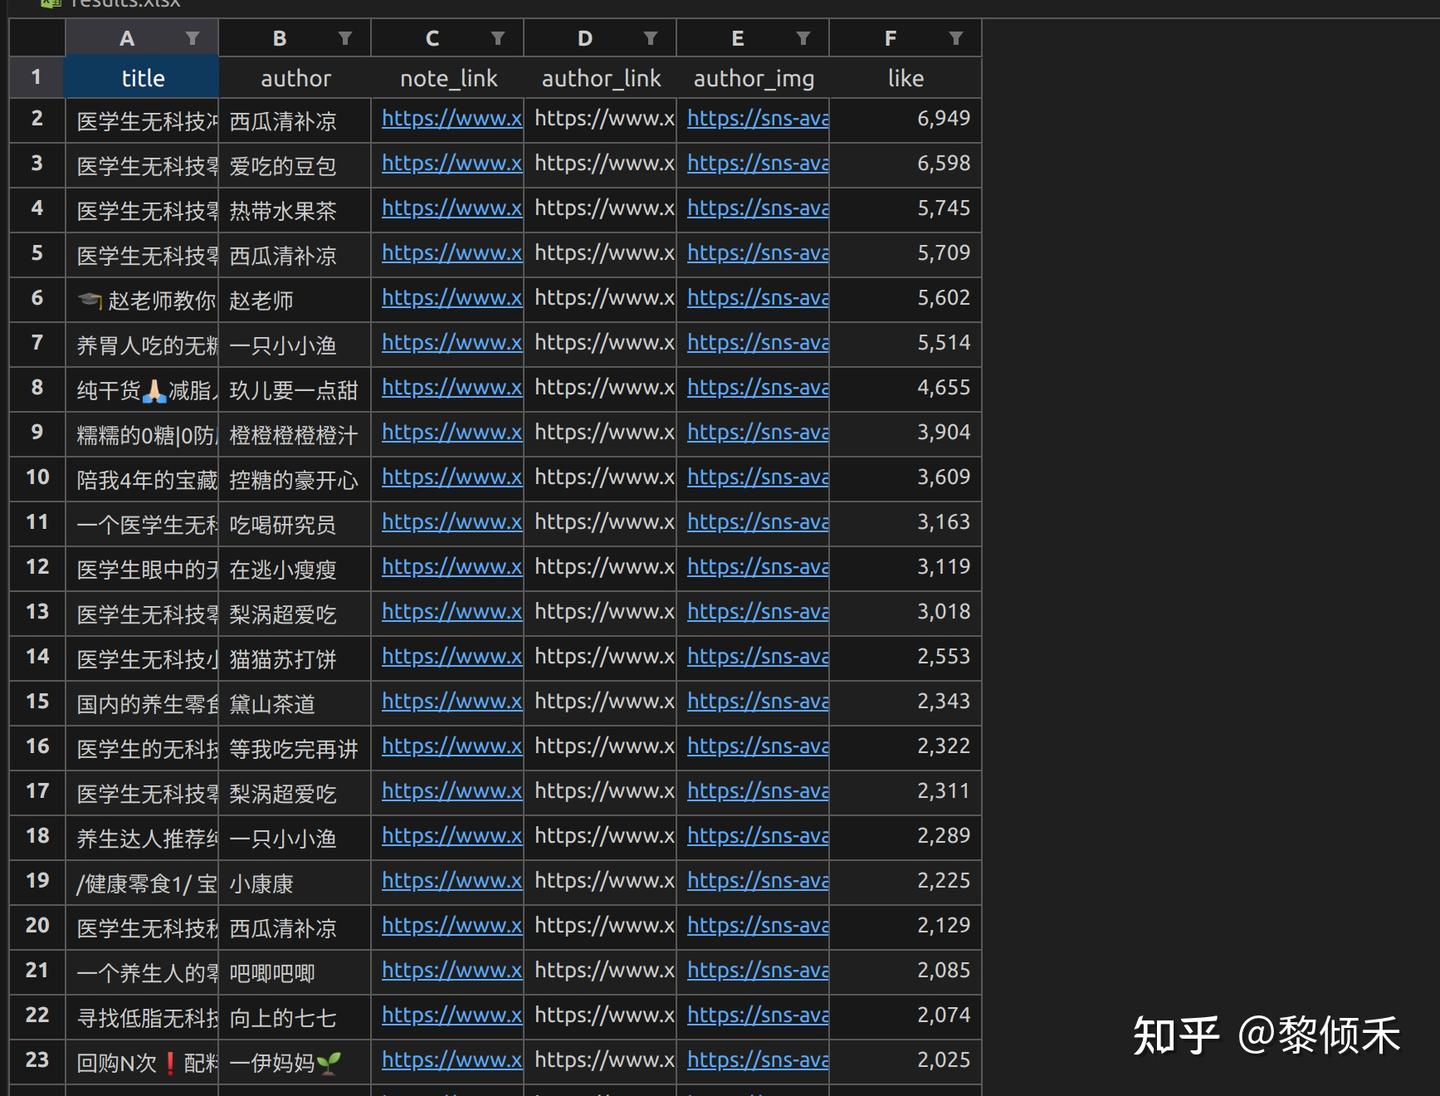Select author cell '向上的七七'
This screenshot has height=1096, width=1440.
(x=295, y=1016)
